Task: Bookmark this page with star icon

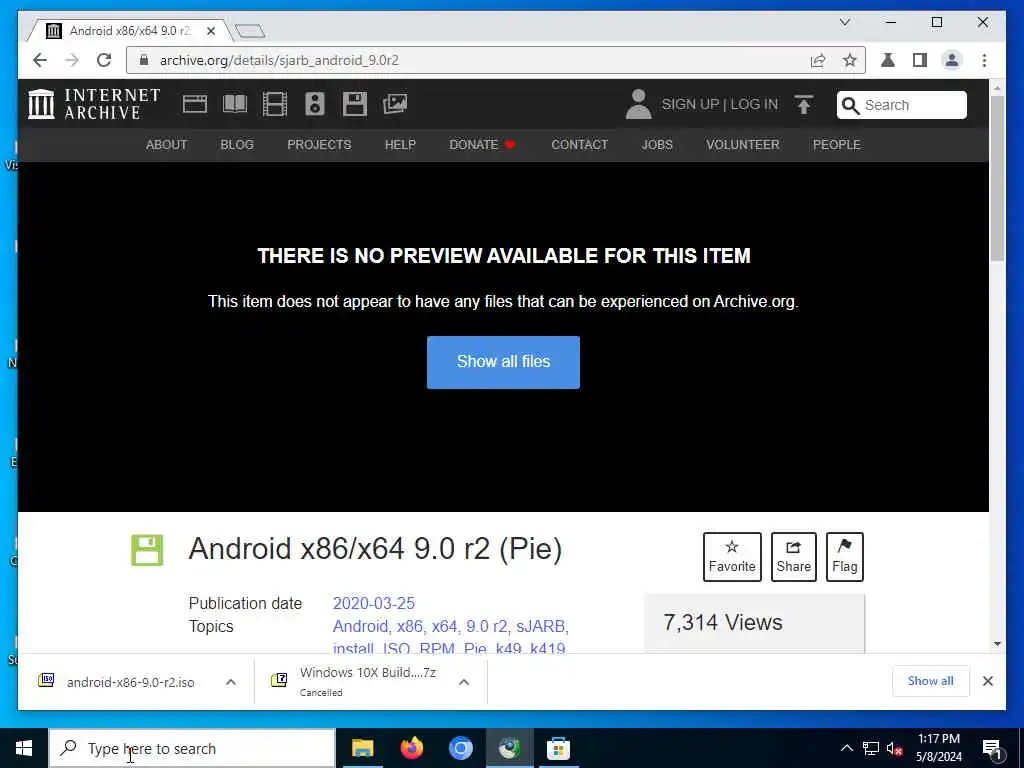Action: (x=850, y=61)
